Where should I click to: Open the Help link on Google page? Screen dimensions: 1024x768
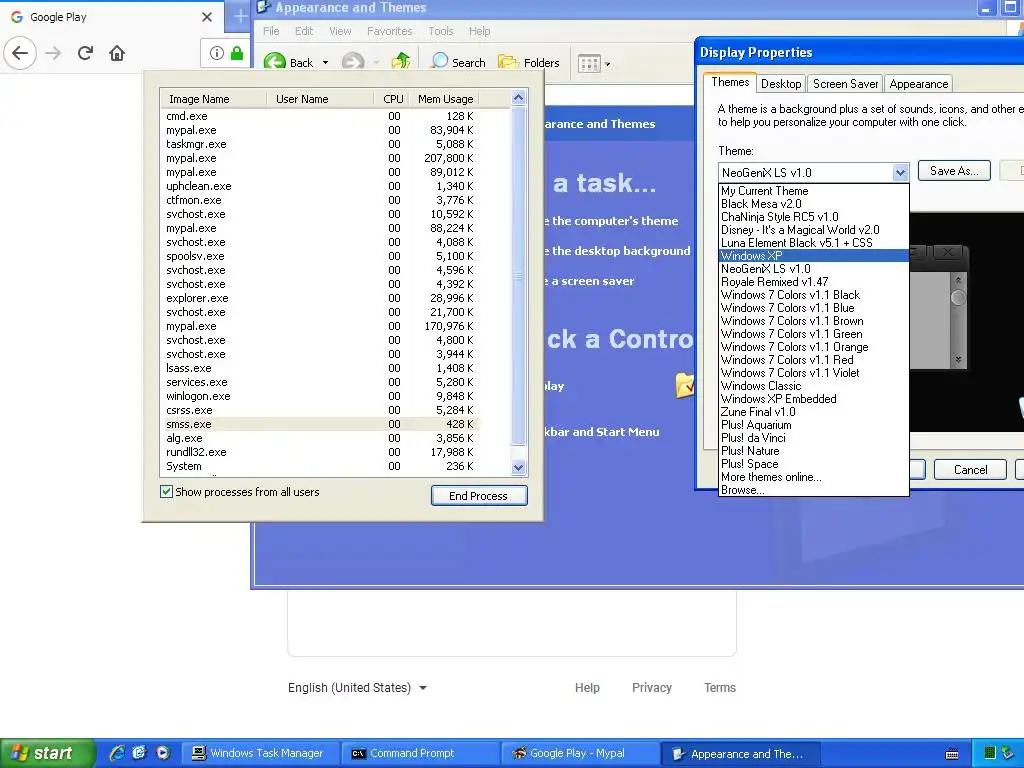pos(587,688)
